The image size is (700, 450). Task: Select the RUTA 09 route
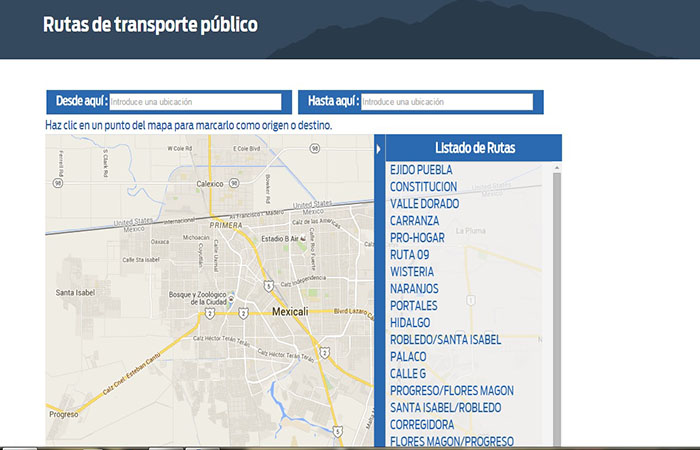pyautogui.click(x=409, y=255)
